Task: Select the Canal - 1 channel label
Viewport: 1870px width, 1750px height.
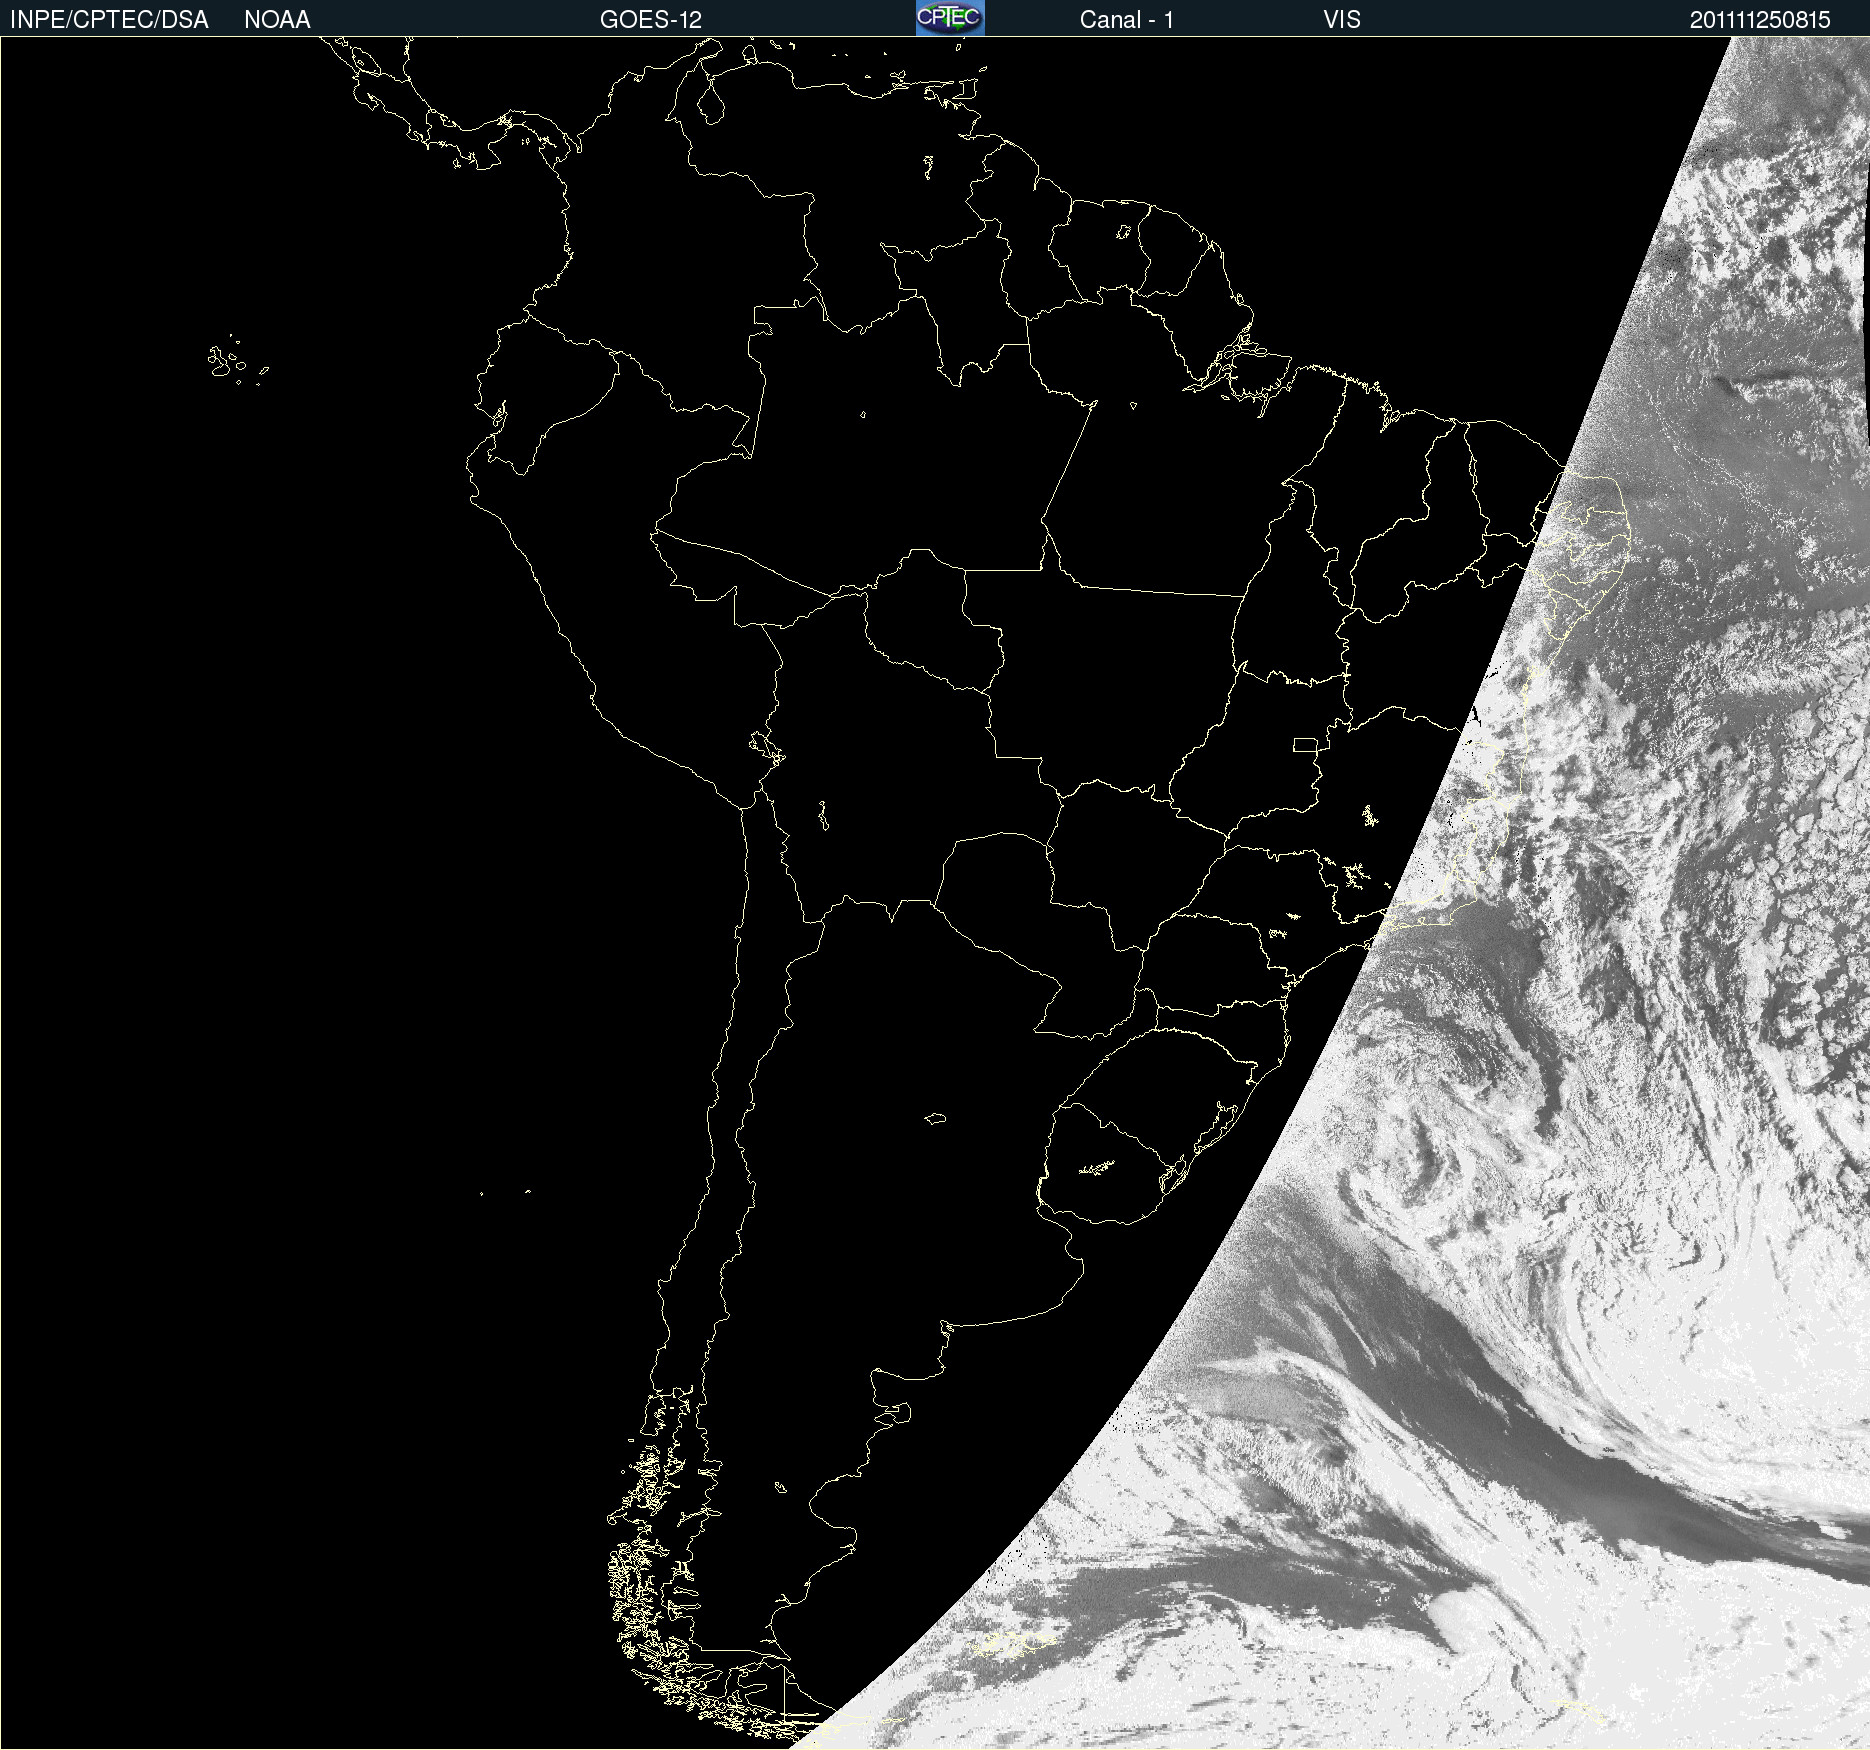Action: (1126, 20)
